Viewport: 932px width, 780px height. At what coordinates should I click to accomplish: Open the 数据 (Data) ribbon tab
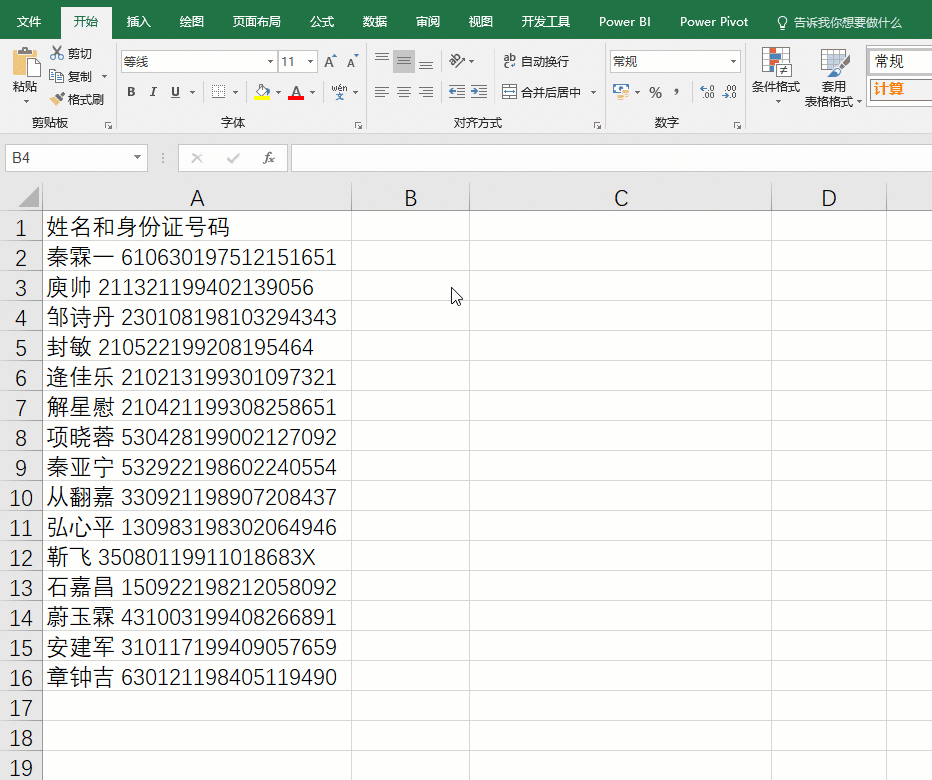(375, 21)
